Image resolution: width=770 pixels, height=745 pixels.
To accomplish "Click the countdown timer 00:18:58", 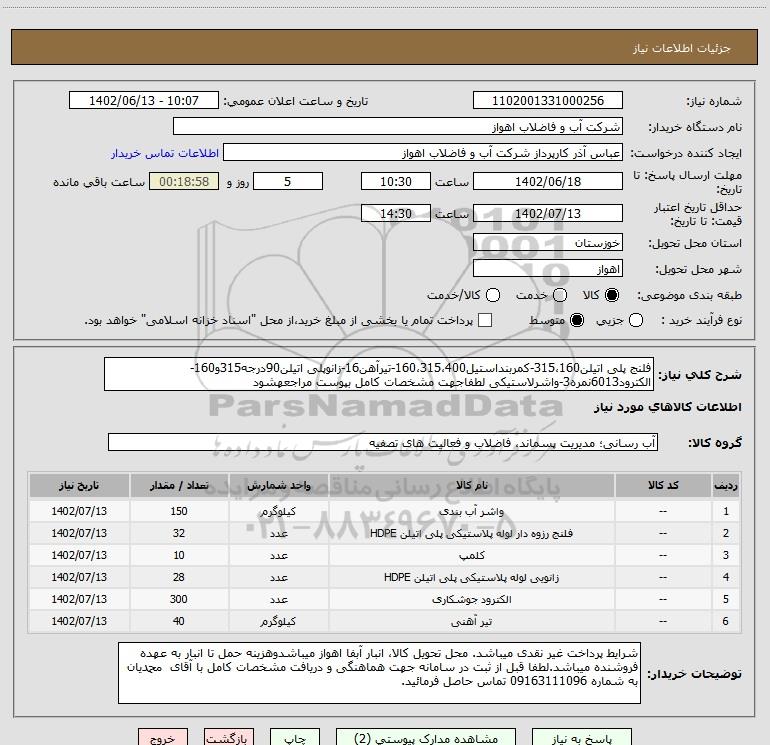I will coord(184,181).
